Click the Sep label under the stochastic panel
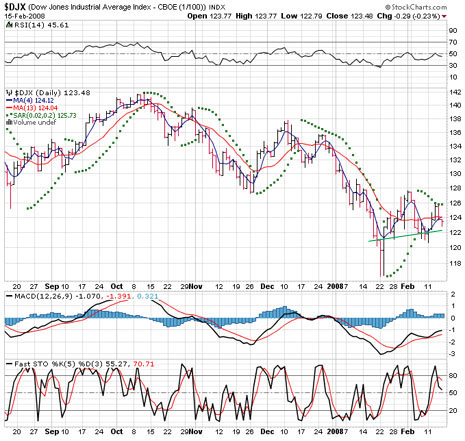465x441 pixels. [x=52, y=432]
